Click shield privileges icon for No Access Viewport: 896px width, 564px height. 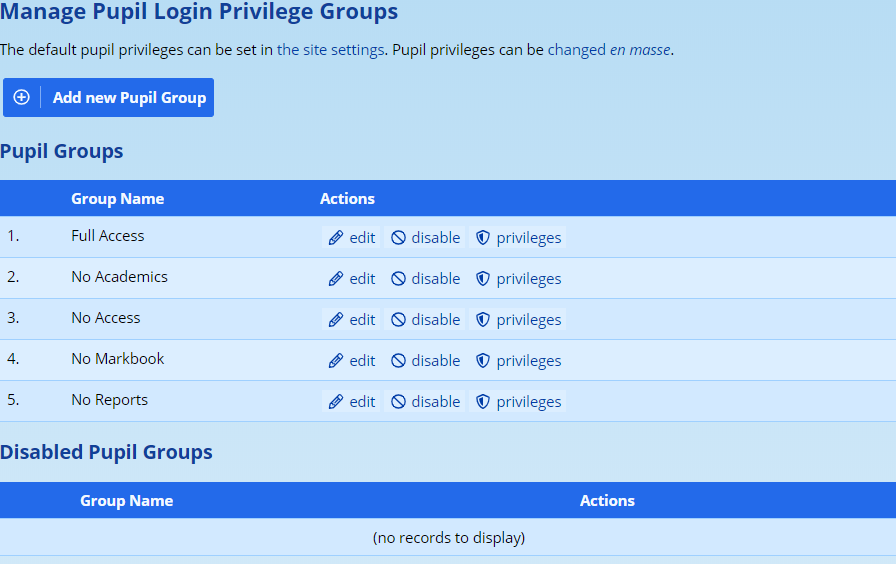(483, 320)
